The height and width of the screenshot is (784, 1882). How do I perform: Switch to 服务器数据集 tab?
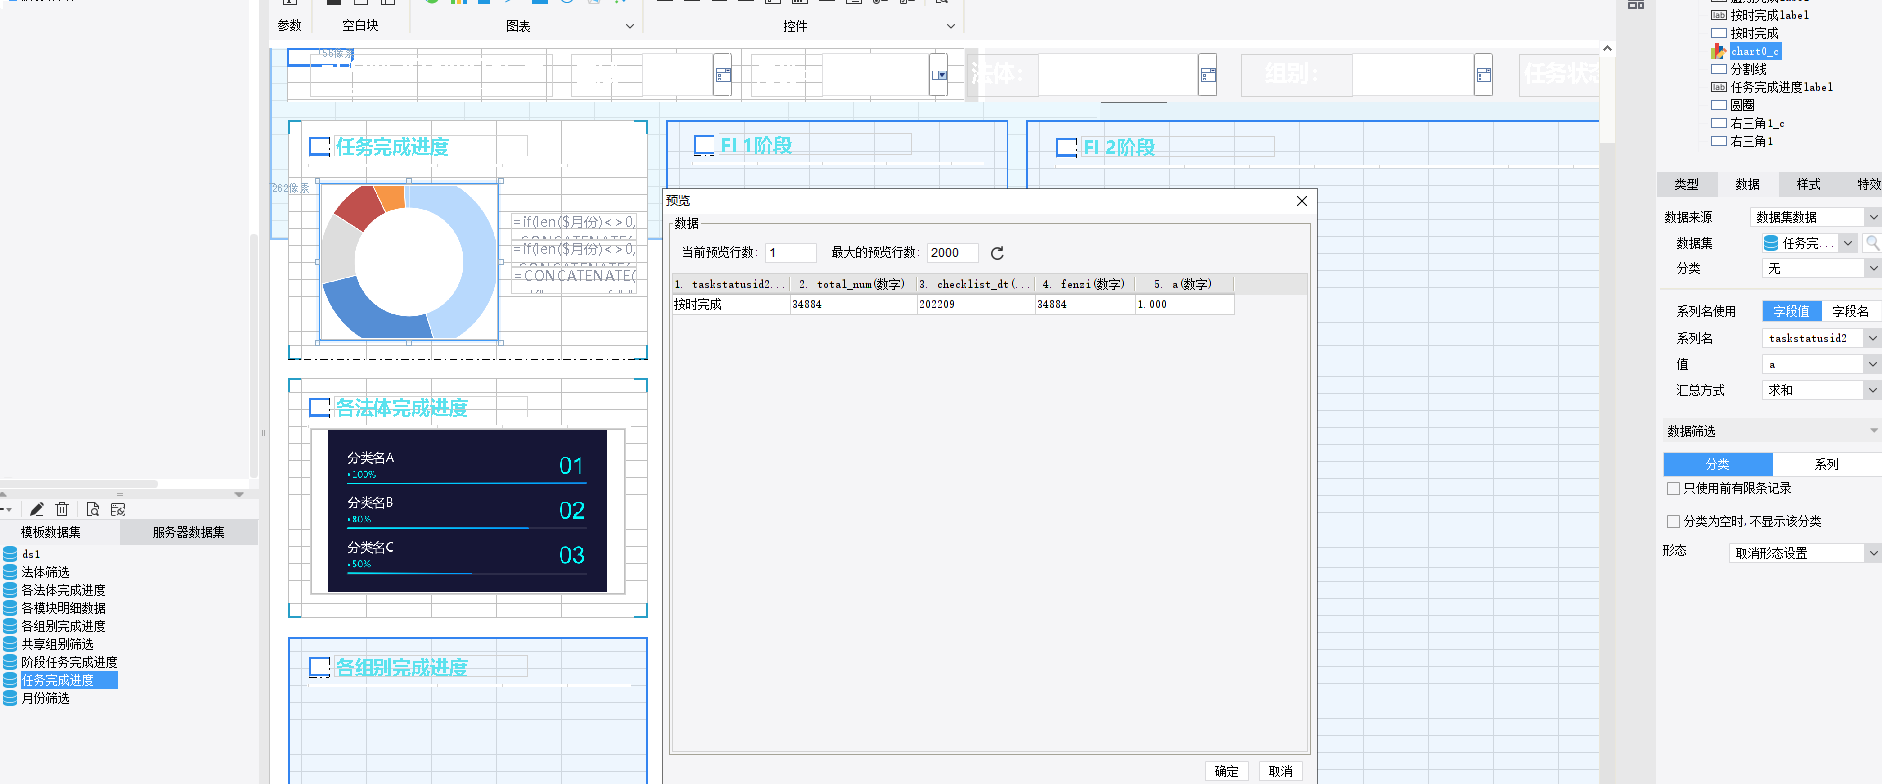[x=189, y=532]
